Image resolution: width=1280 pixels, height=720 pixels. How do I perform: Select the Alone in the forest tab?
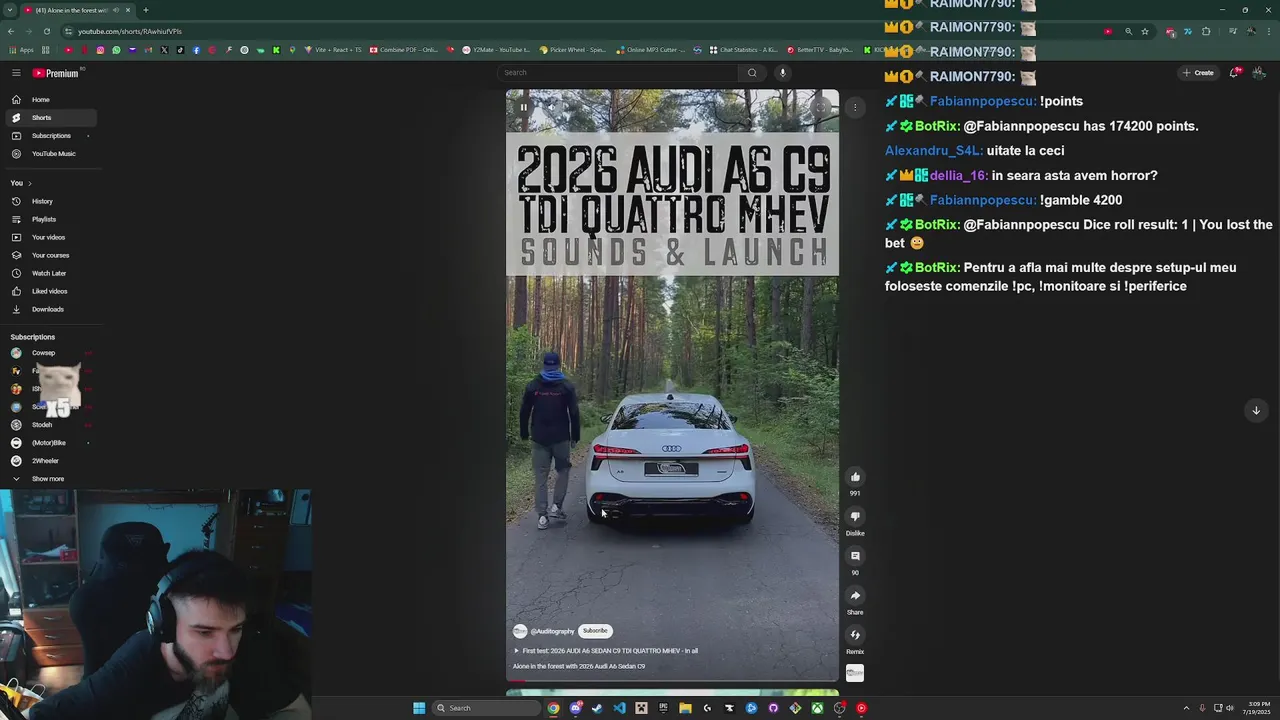pyautogui.click(x=78, y=10)
